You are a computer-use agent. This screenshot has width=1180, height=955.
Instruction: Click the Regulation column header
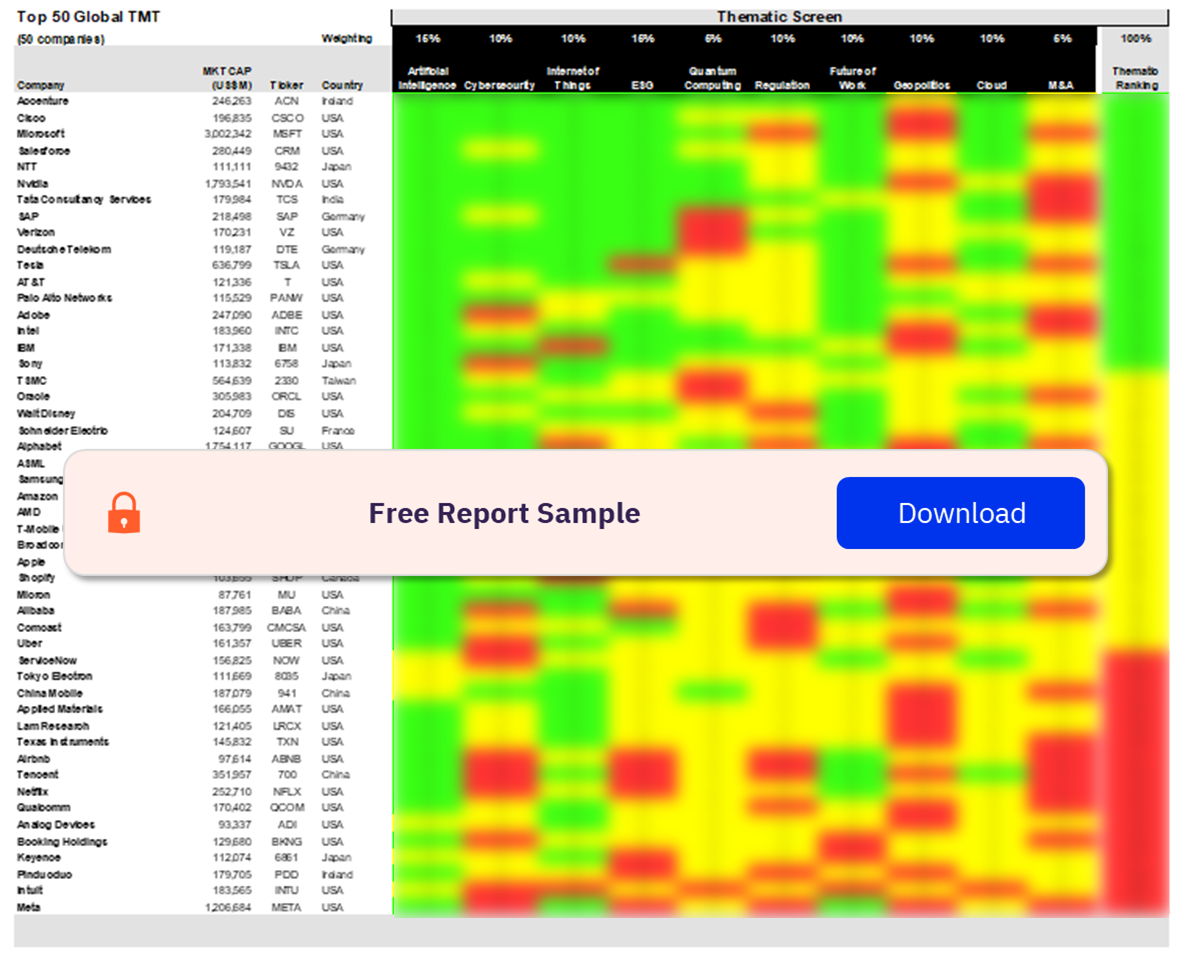pyautogui.click(x=782, y=85)
